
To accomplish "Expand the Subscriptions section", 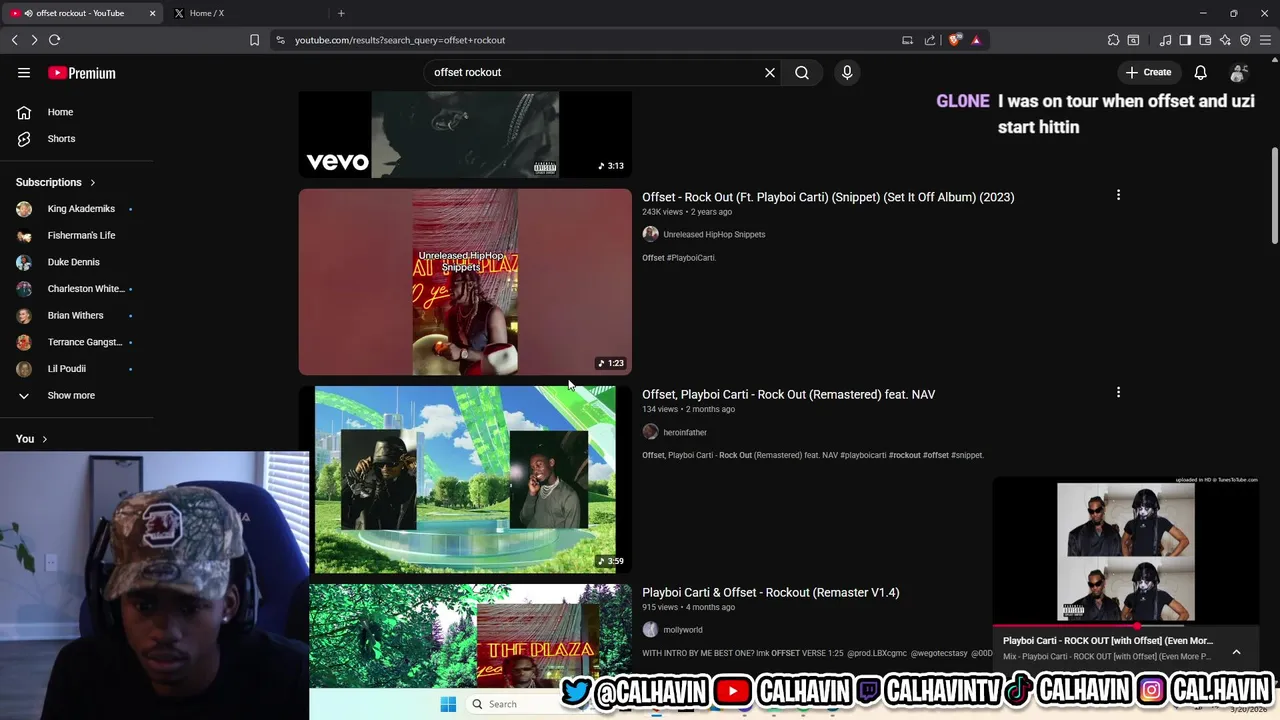I will [x=56, y=182].
